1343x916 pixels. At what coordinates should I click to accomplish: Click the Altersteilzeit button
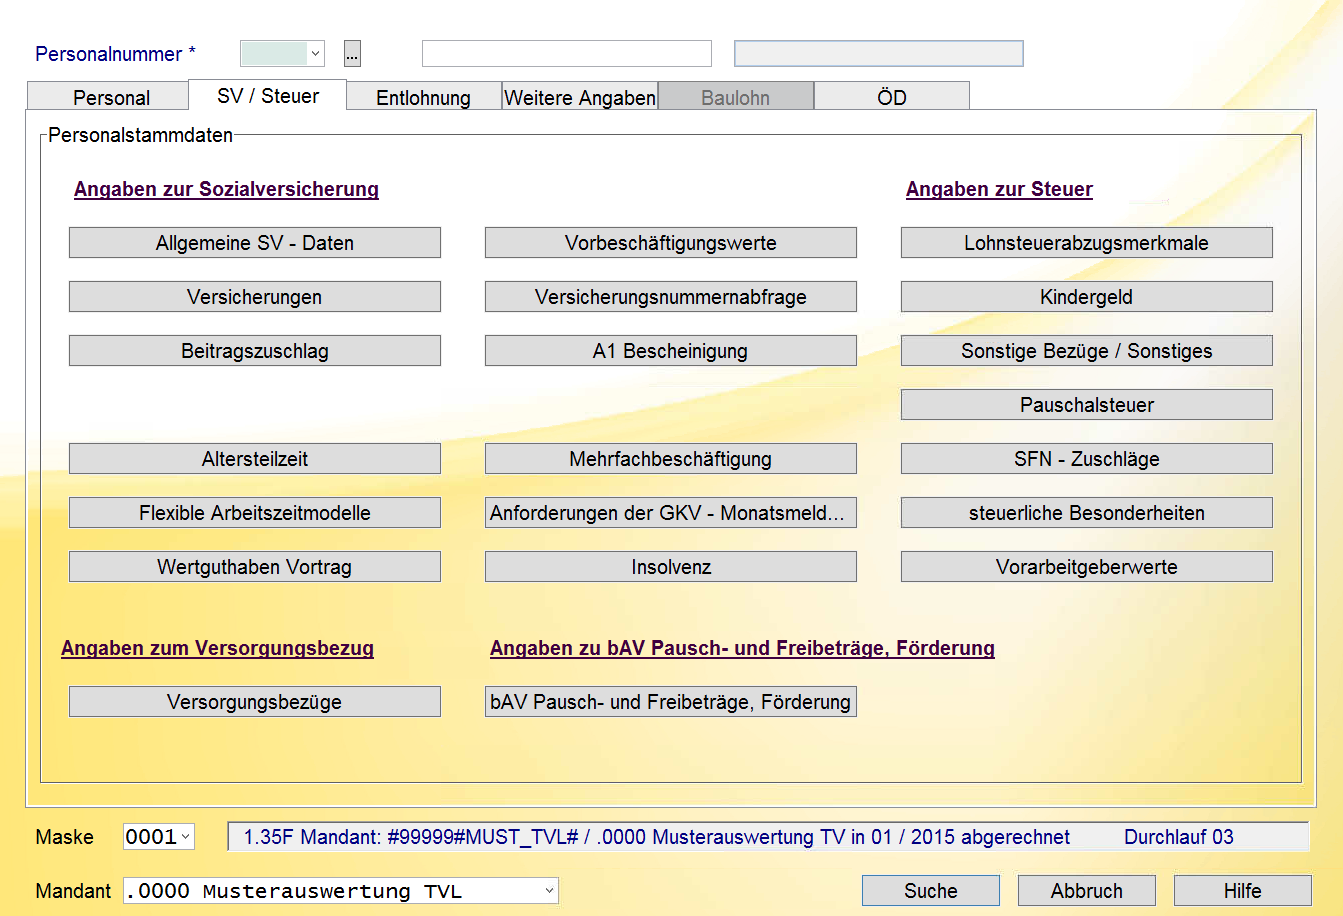[x=255, y=459]
